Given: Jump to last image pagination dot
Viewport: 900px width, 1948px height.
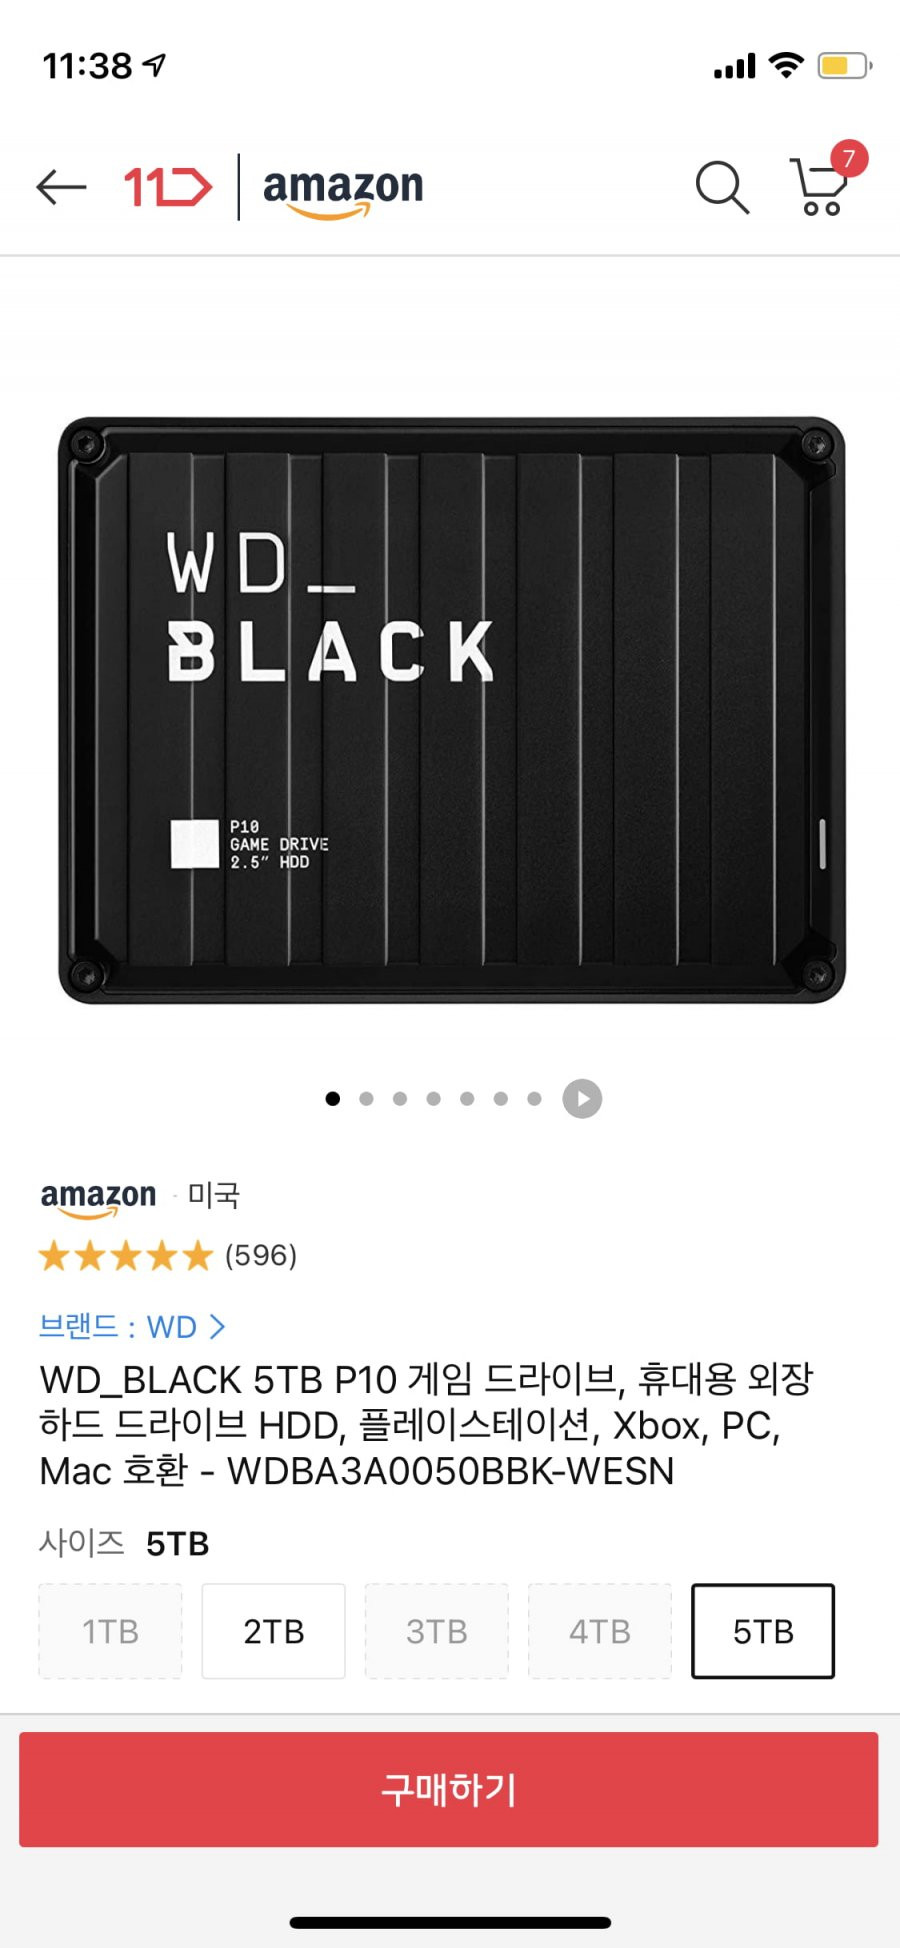Looking at the screenshot, I should (x=534, y=1099).
